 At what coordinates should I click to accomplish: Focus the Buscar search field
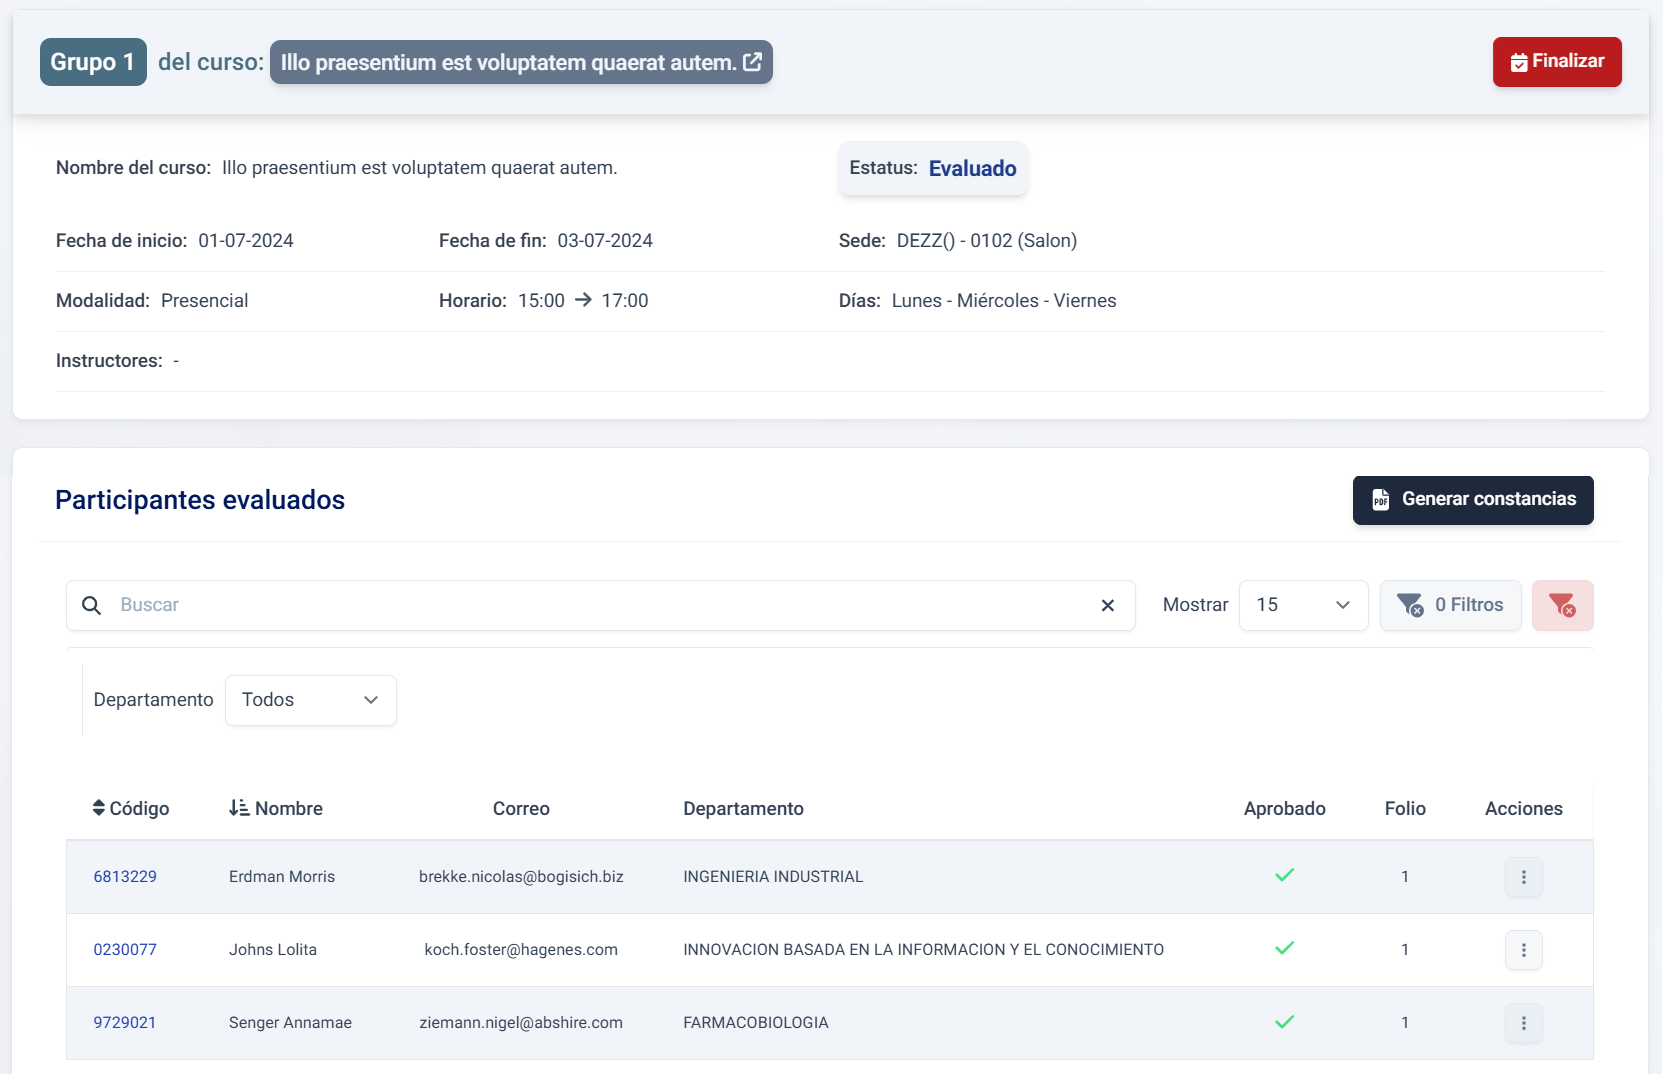600,605
